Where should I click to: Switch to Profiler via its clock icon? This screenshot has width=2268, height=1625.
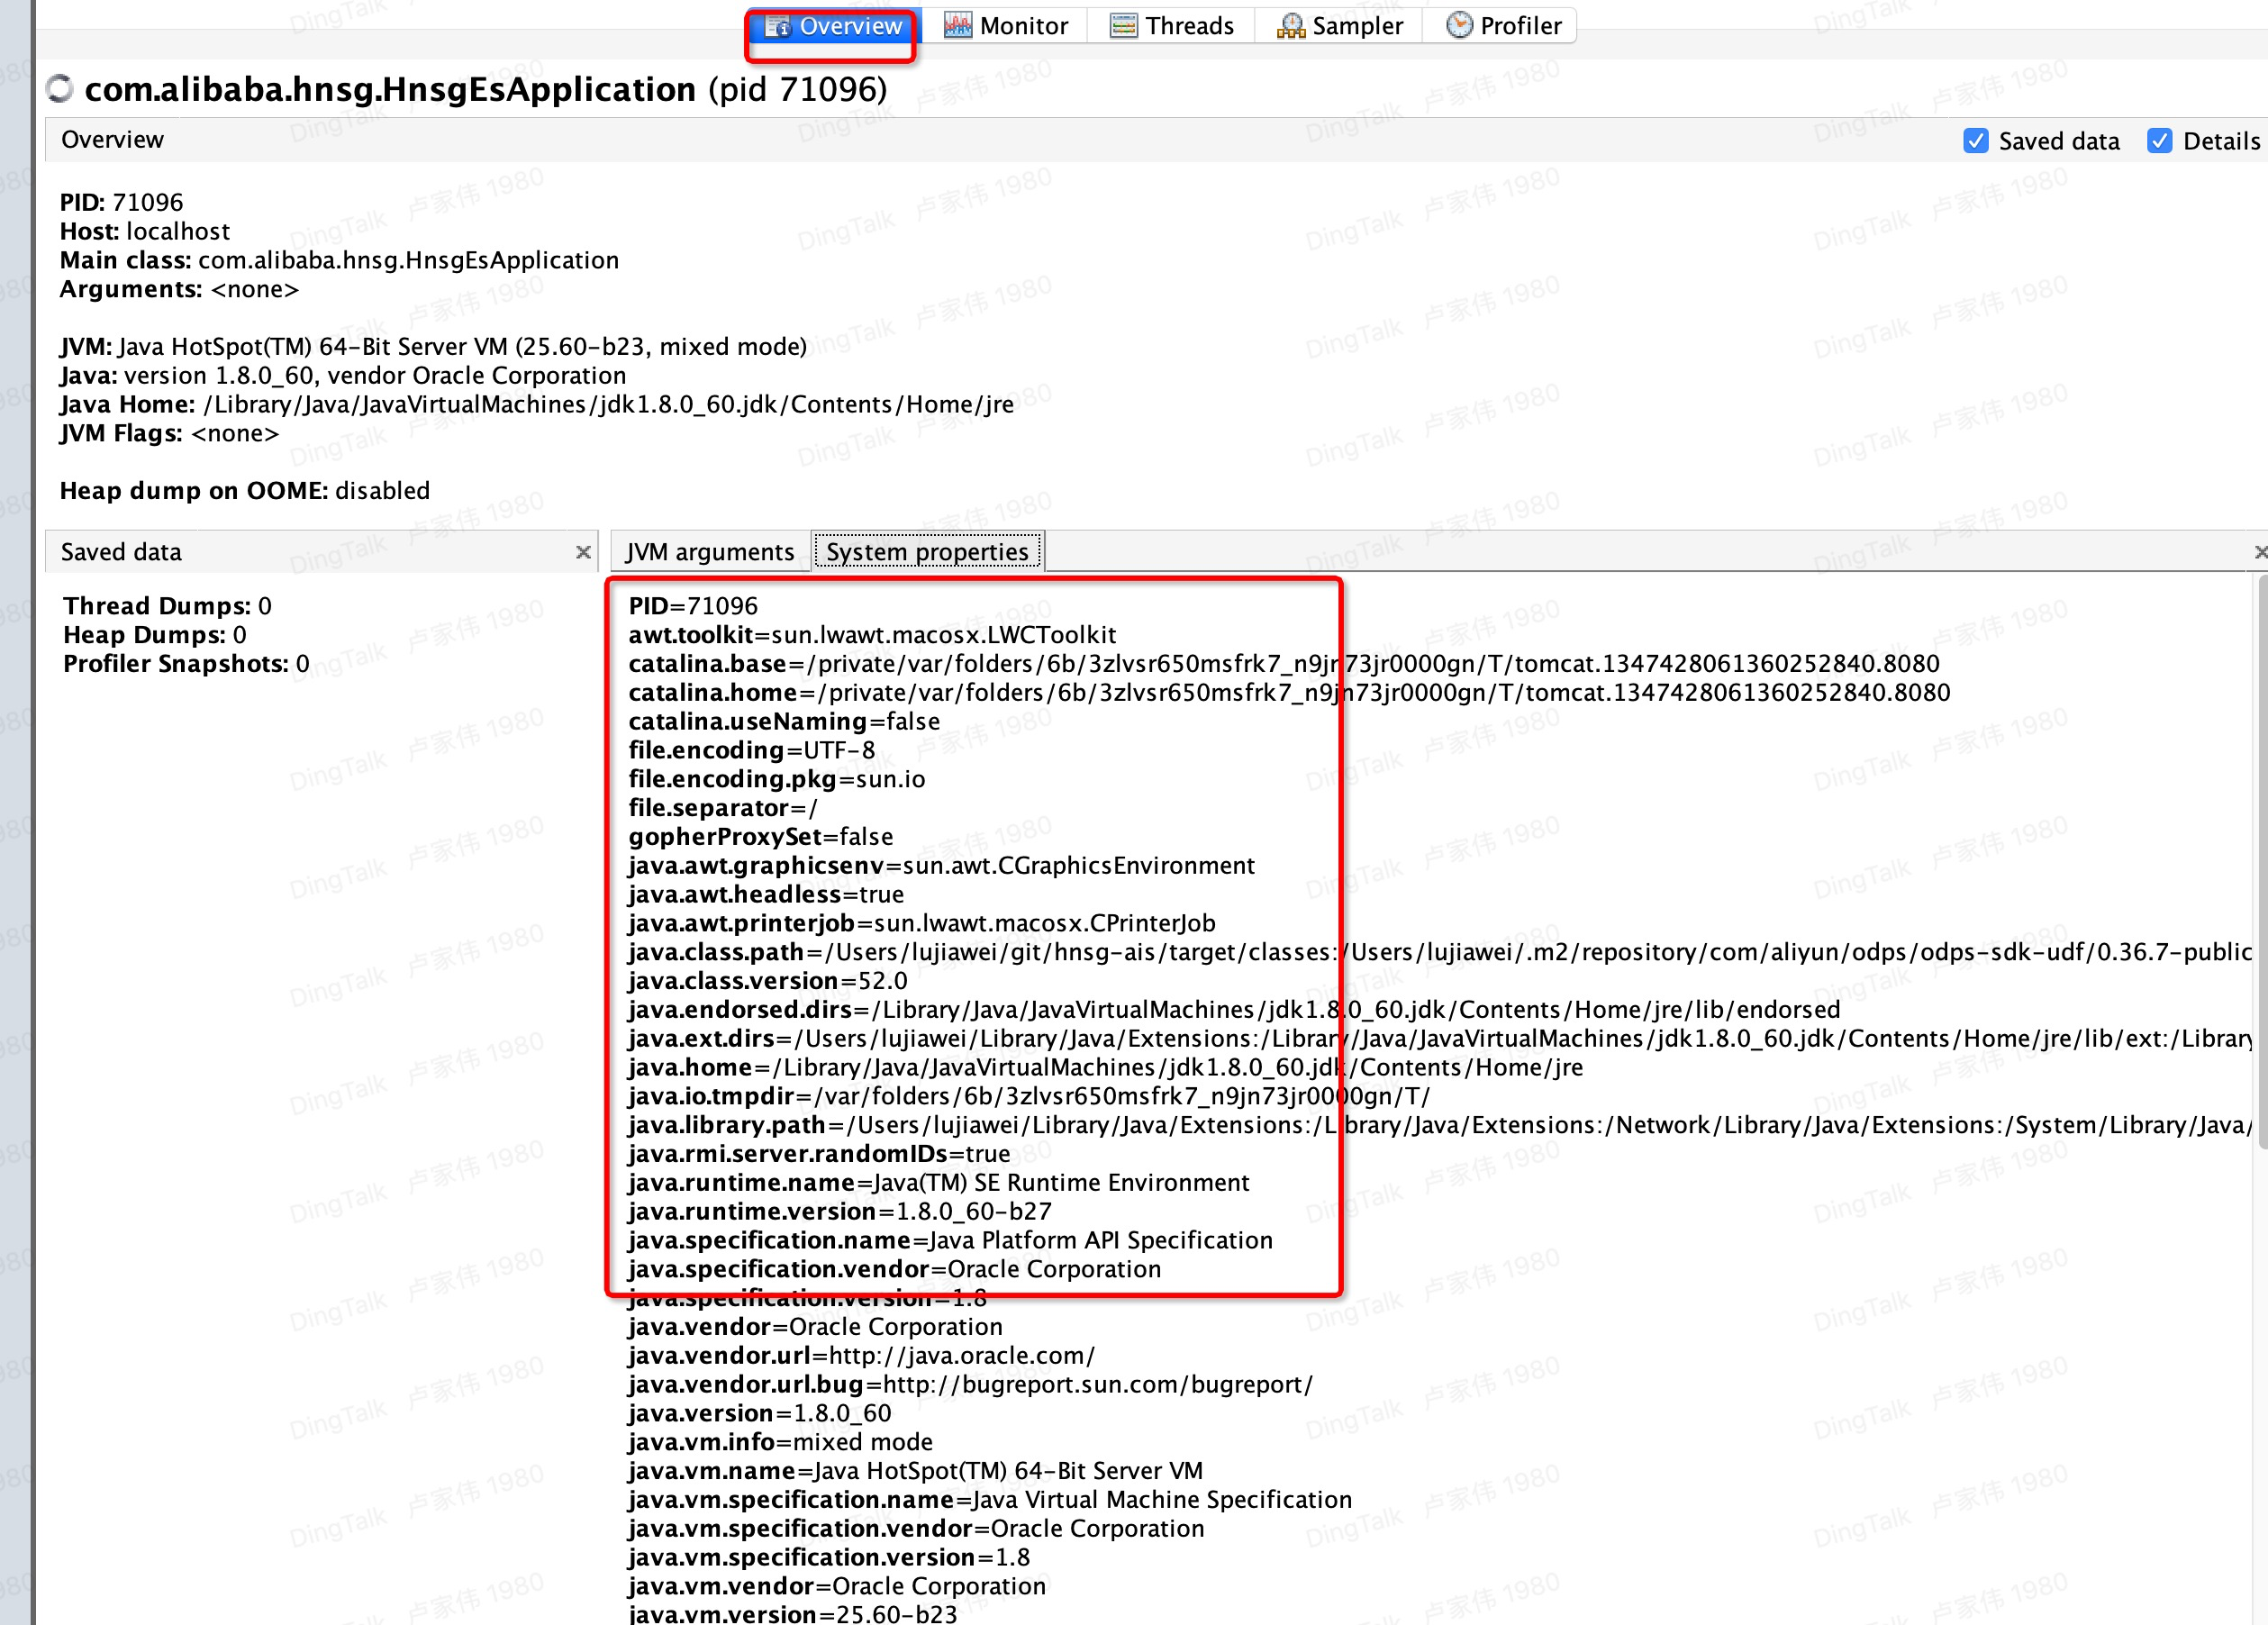(1459, 26)
